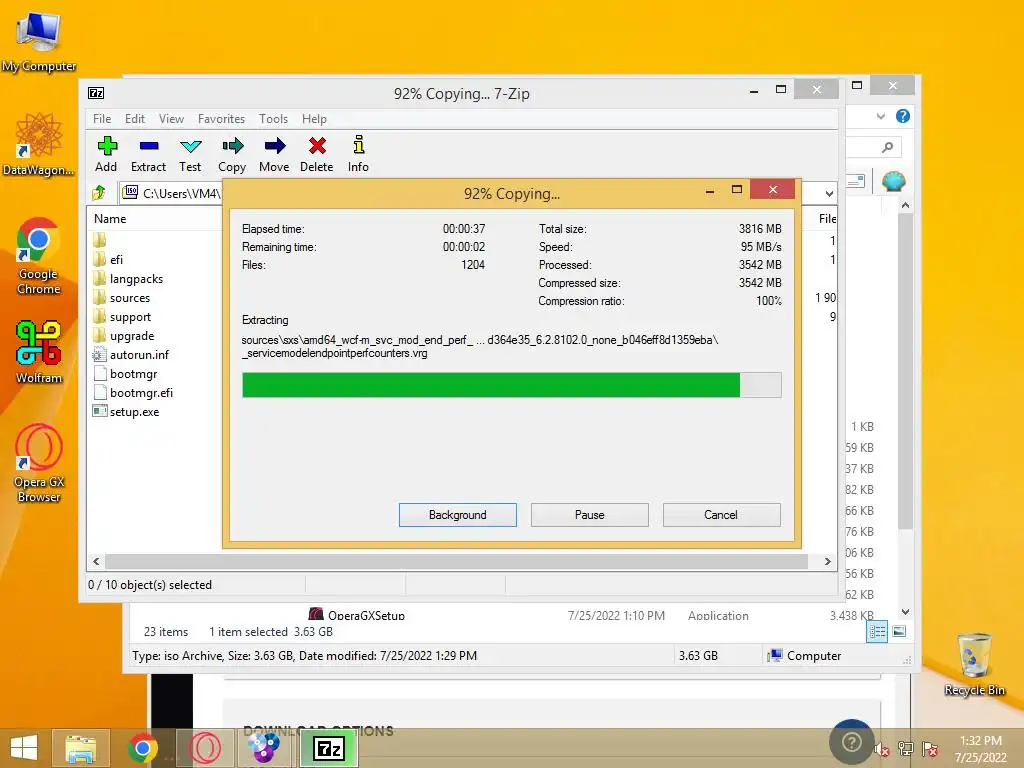Open the Edit menu

pyautogui.click(x=135, y=119)
